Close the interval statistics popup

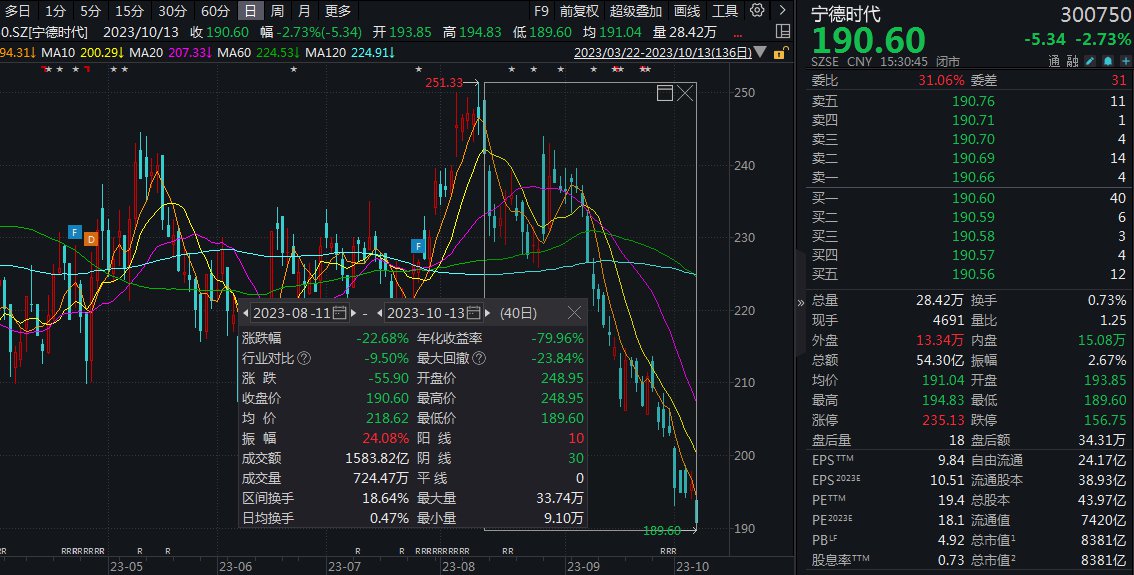pos(574,312)
